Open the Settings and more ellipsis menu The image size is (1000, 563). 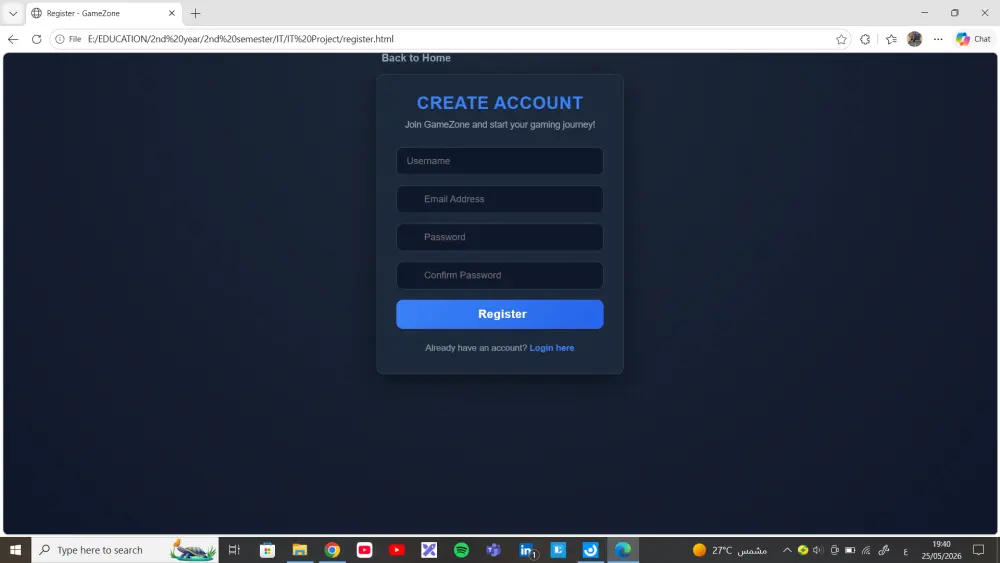[x=938, y=39]
